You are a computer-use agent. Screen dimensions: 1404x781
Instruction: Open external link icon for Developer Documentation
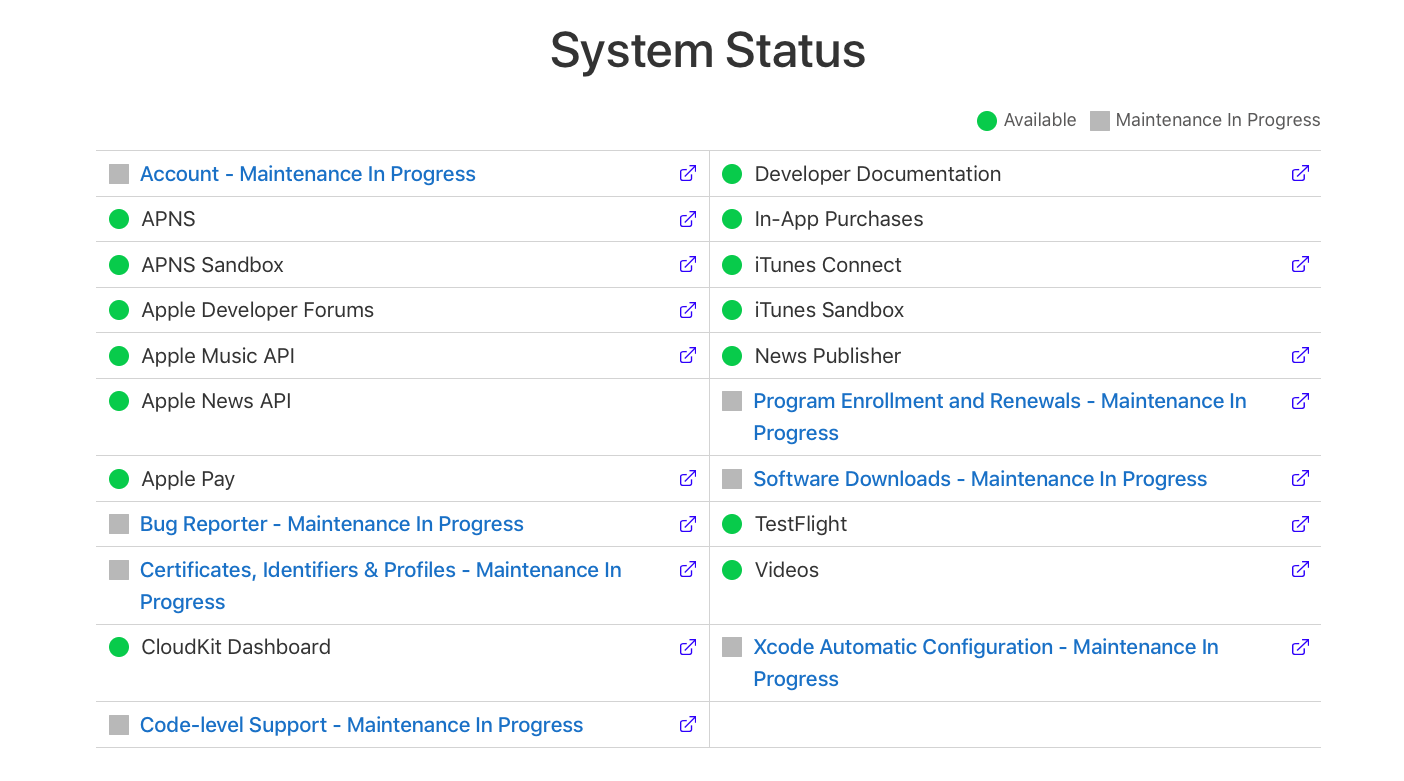point(1300,173)
